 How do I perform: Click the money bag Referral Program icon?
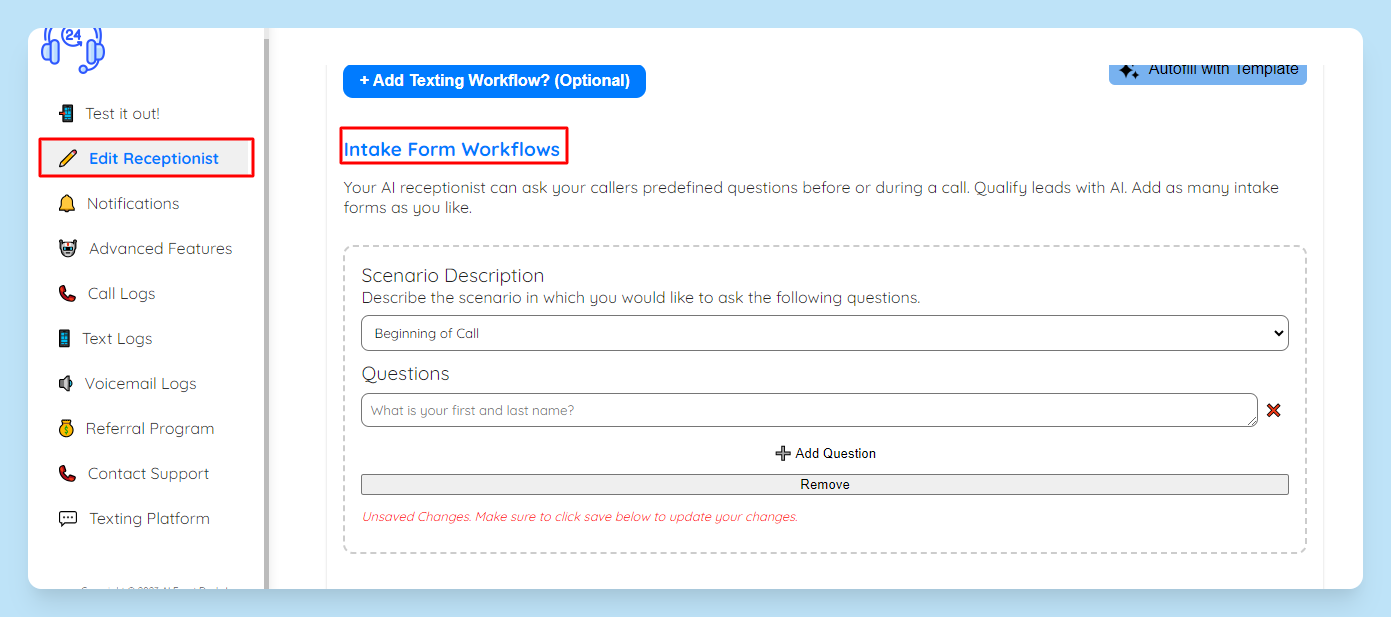click(x=66, y=428)
